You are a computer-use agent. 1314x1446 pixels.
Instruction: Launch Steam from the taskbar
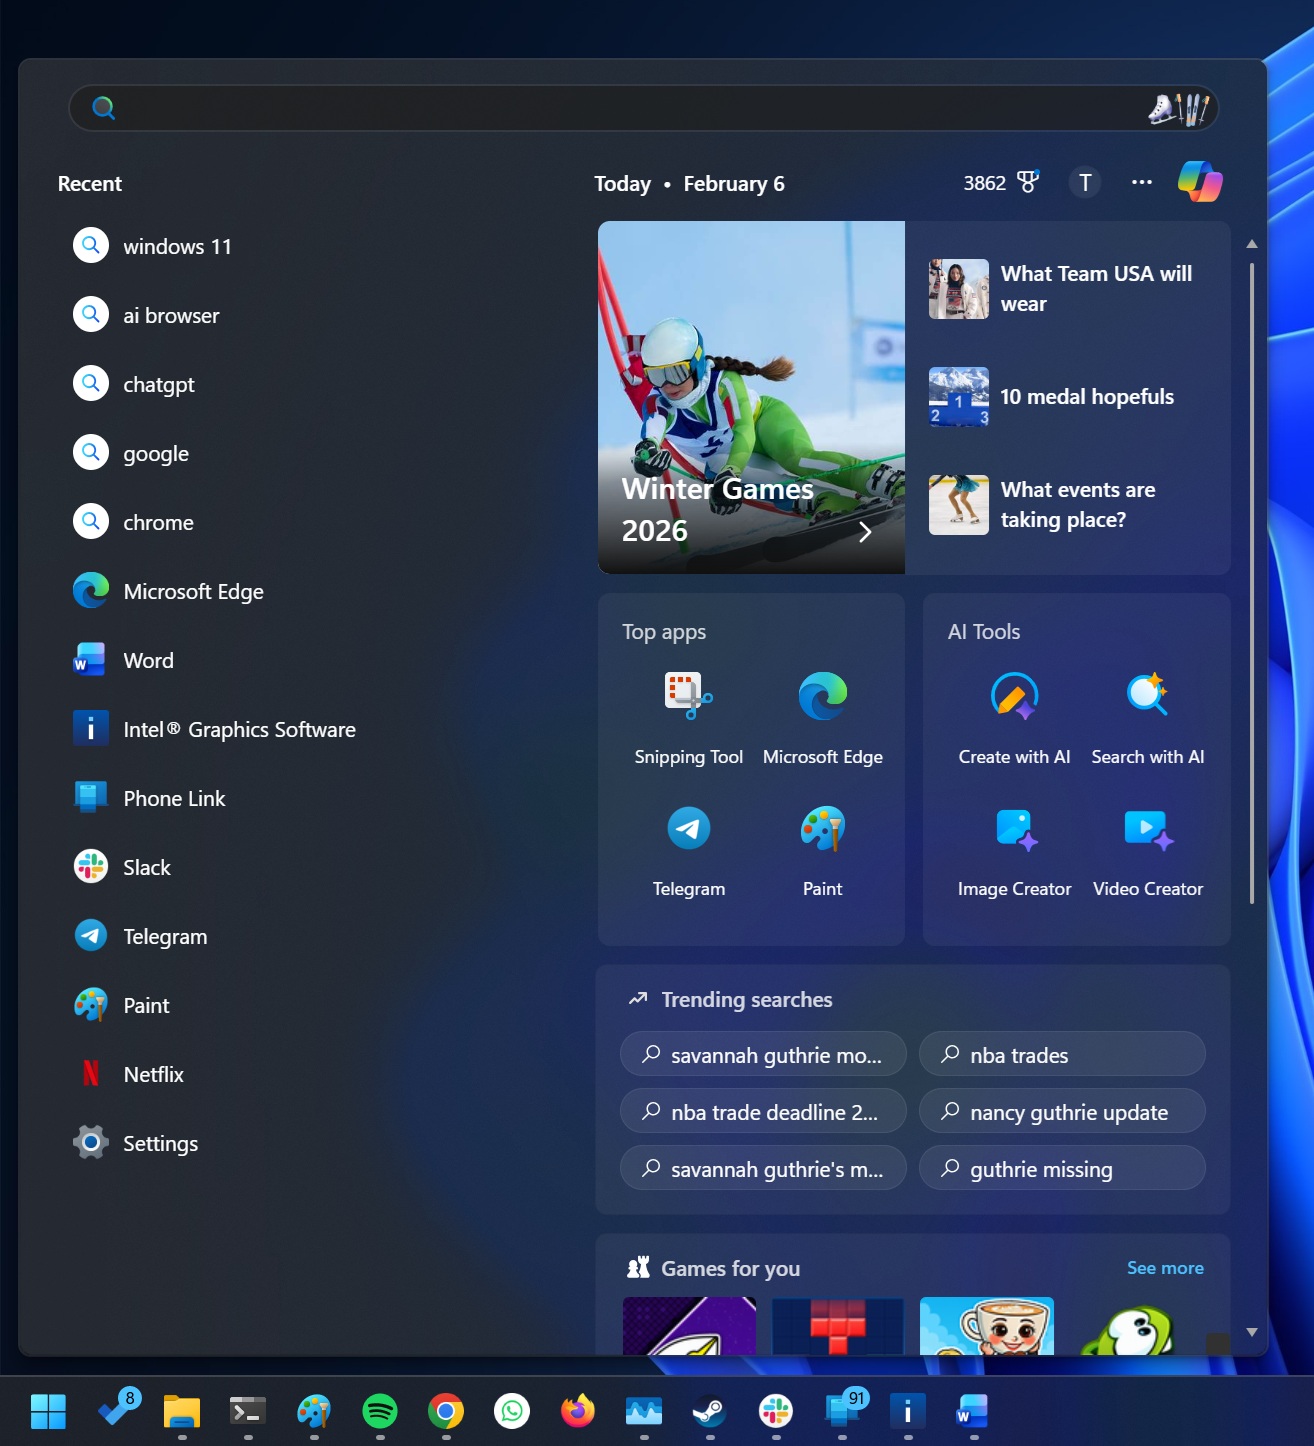pyautogui.click(x=710, y=1412)
